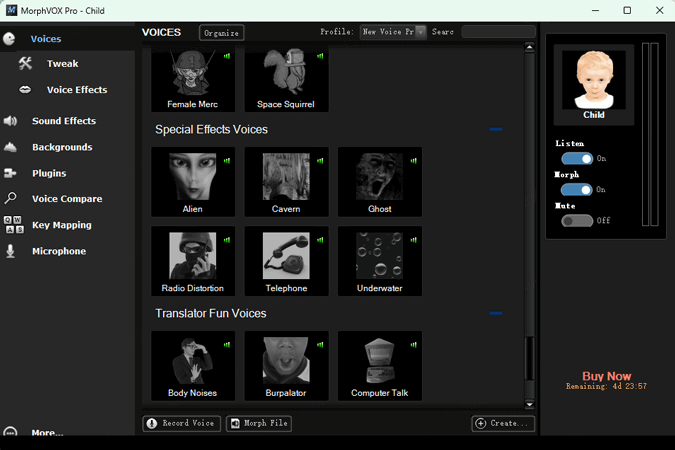Click the Buy Now link
Screen dimensions: 675x450
click(x=607, y=376)
